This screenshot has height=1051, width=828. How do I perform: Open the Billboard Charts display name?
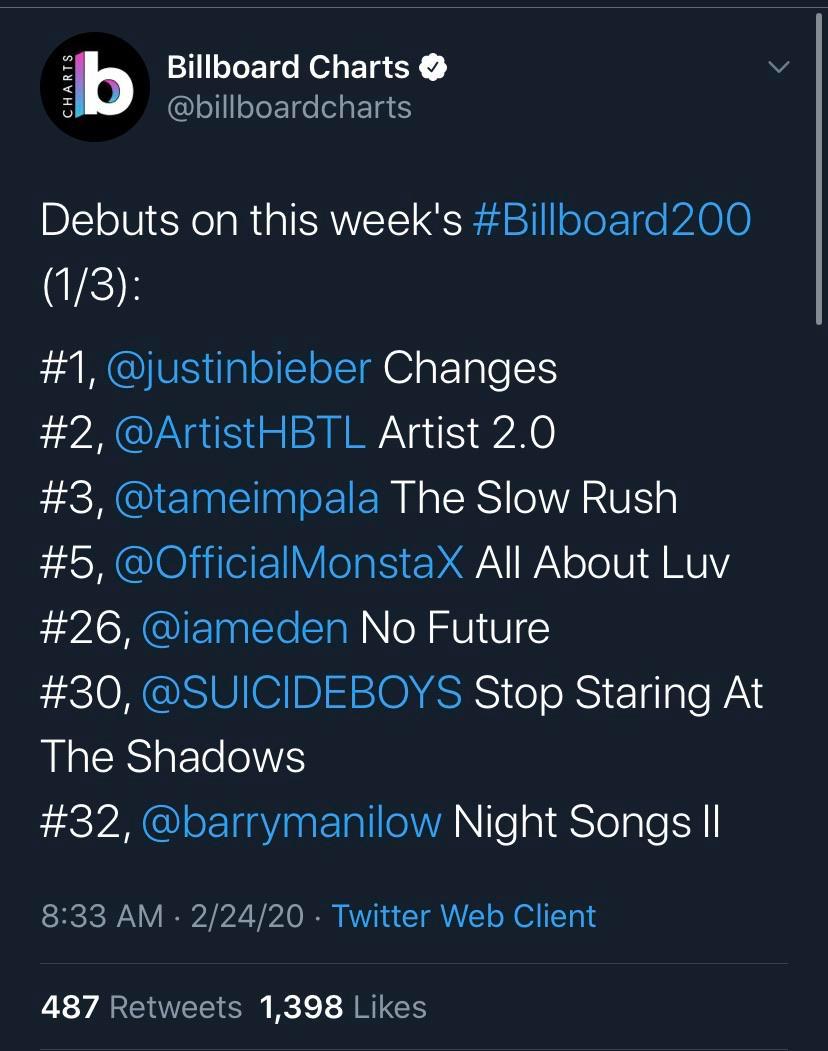tap(288, 68)
